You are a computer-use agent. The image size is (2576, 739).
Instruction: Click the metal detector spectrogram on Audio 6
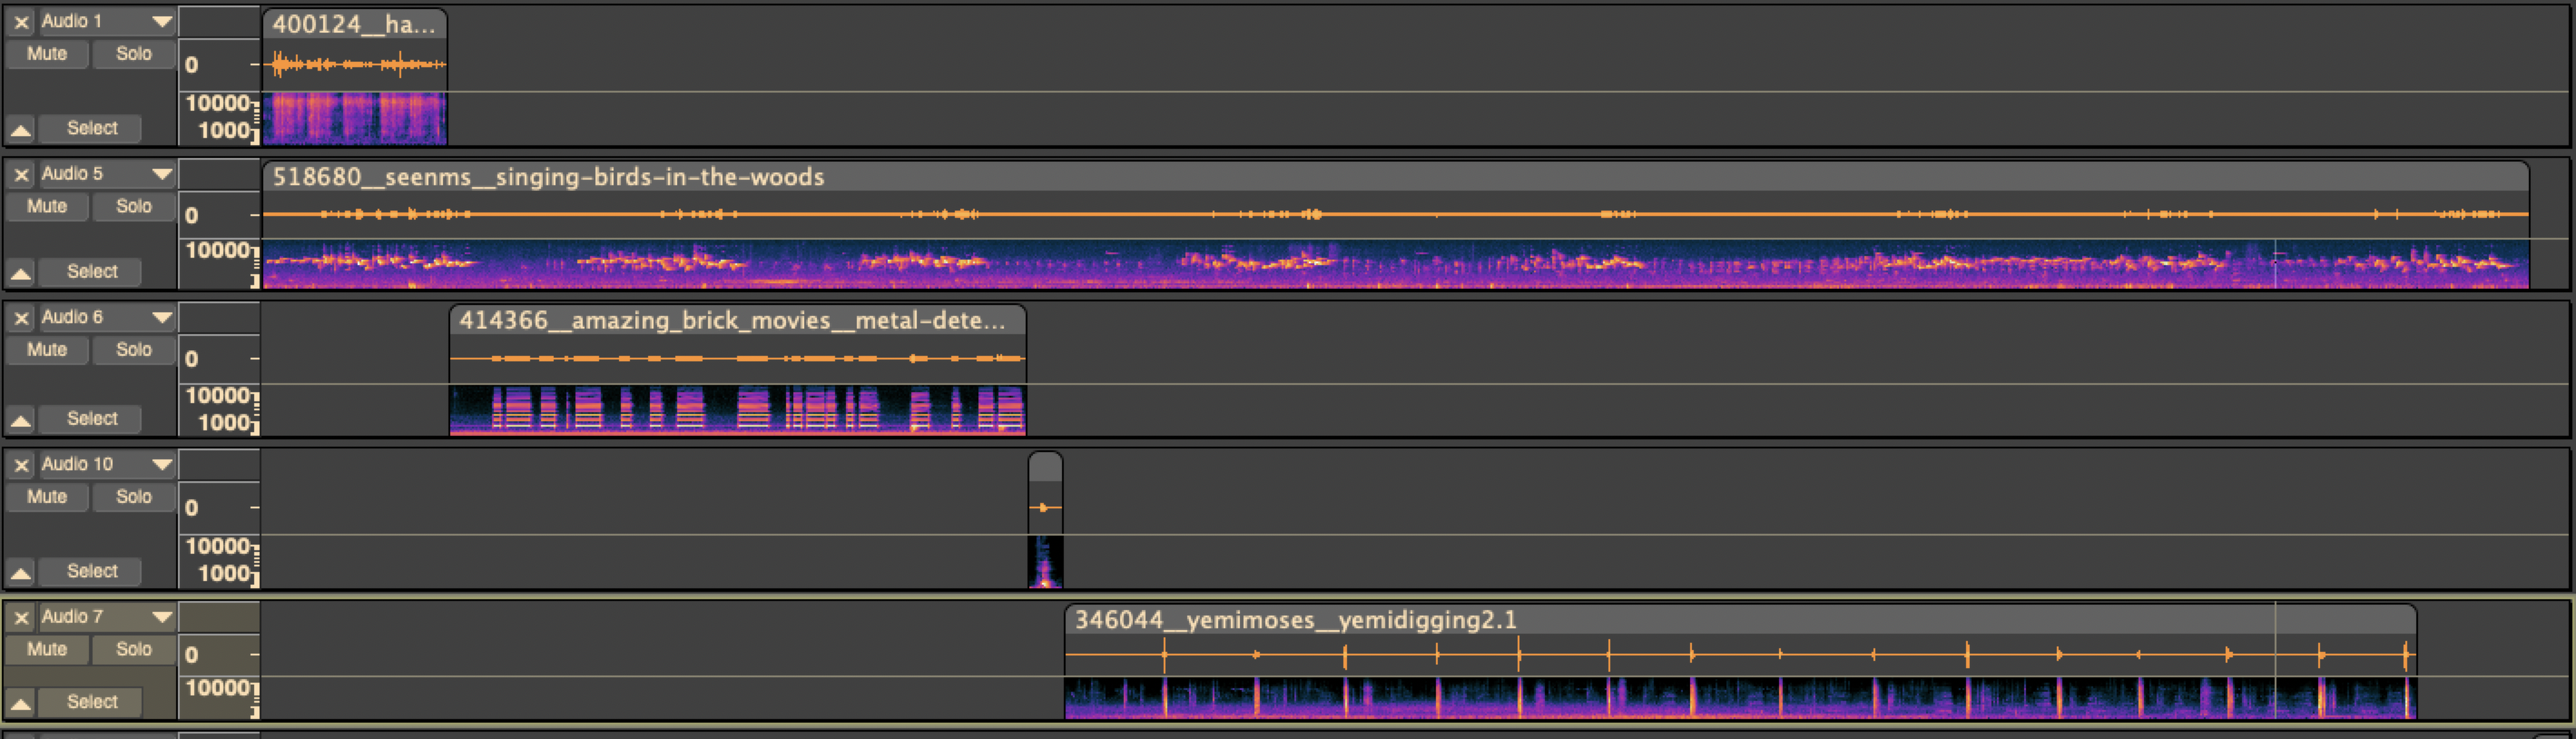tap(738, 410)
